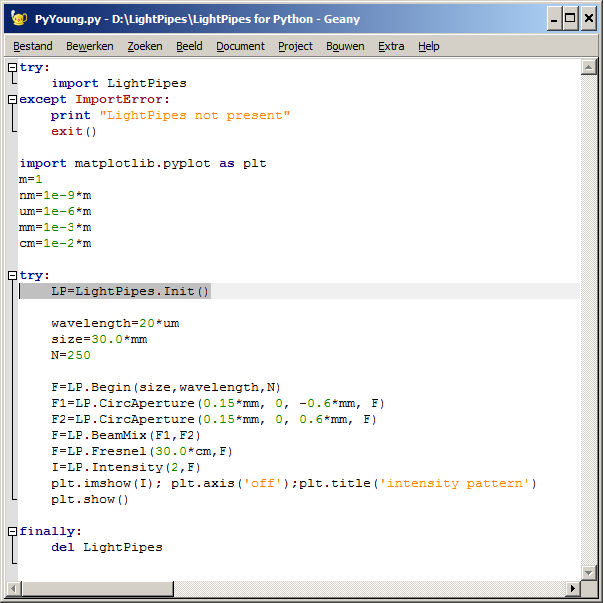Screen dimensions: 604x603
Task: Click the line 'cm=1e-2*m'
Action: (x=55, y=244)
